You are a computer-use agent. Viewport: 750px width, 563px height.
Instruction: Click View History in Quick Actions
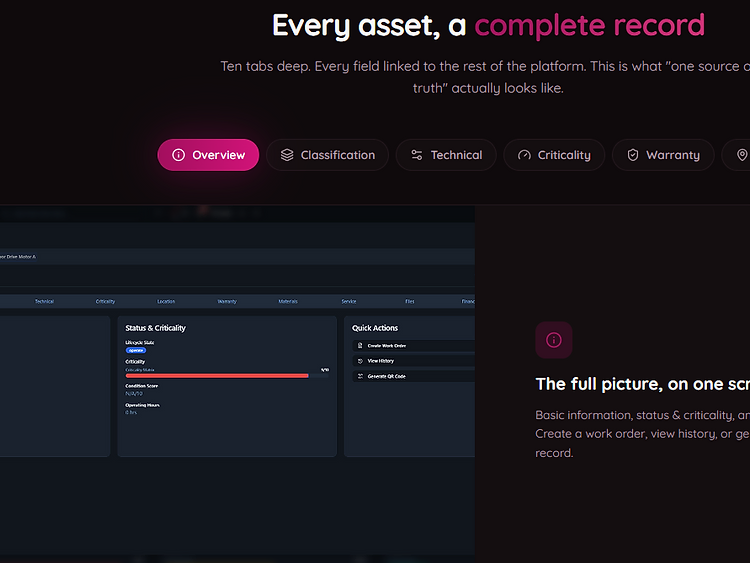(414, 361)
